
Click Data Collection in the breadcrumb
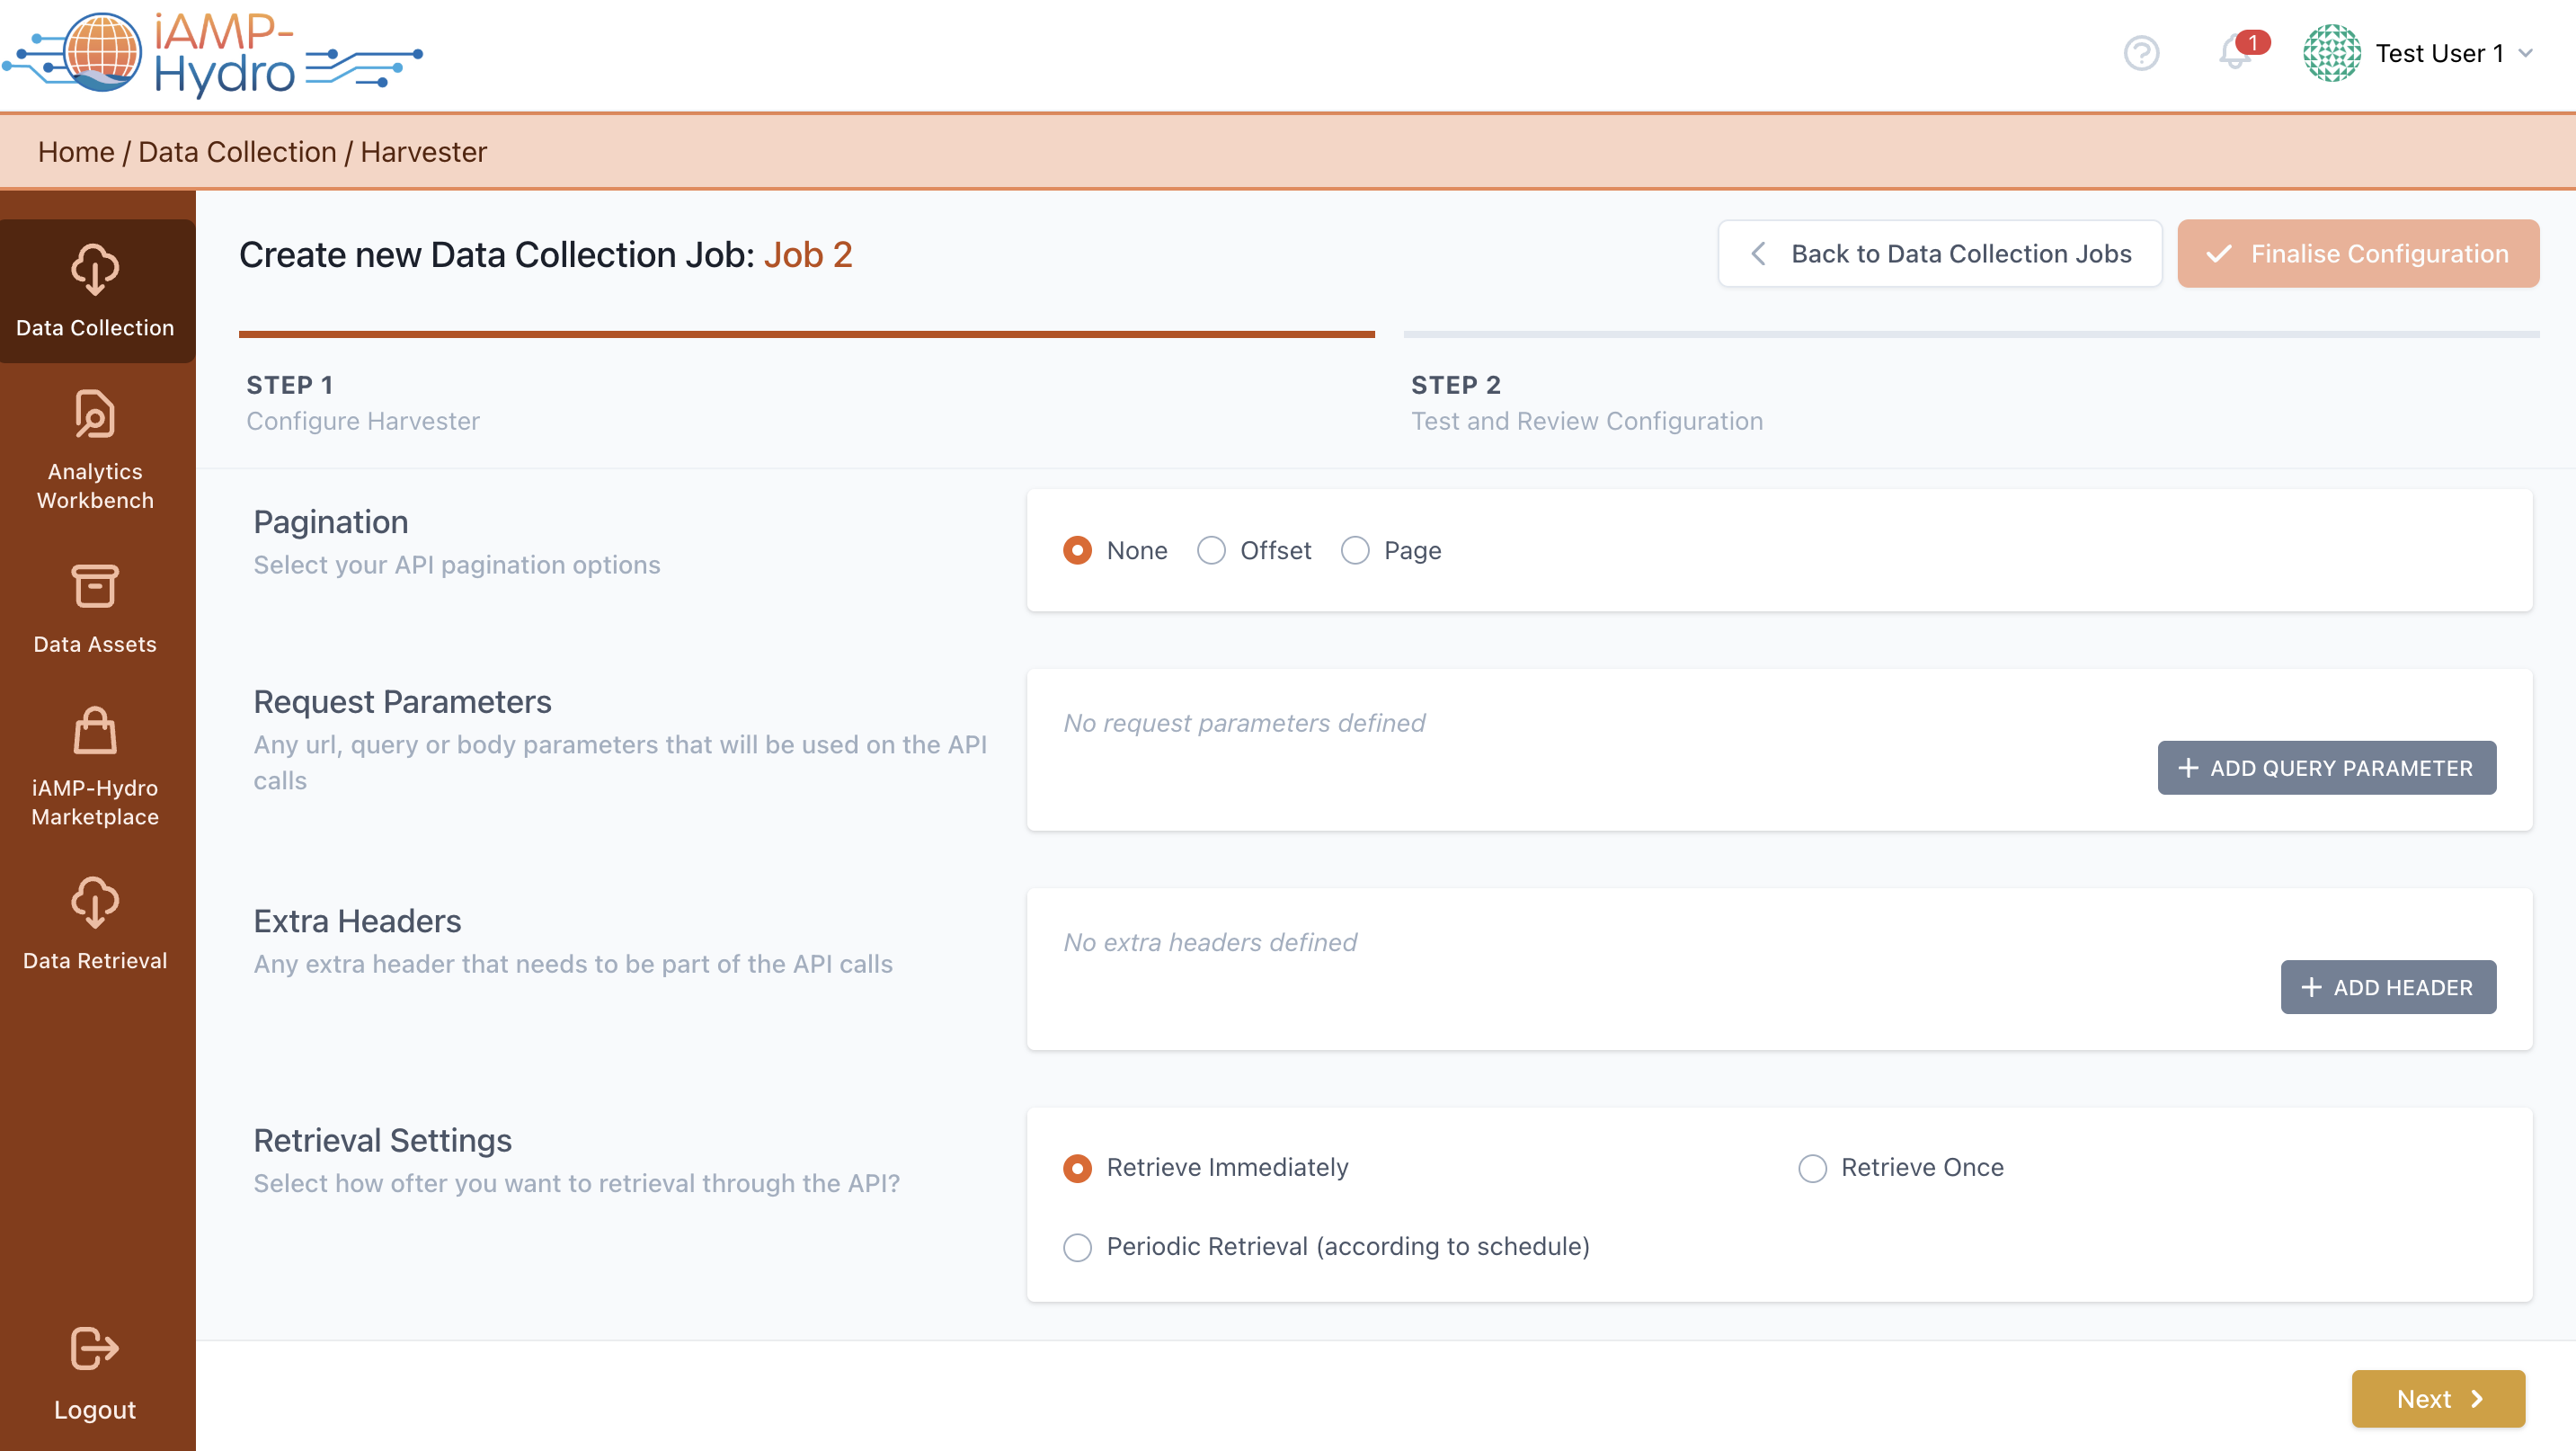point(237,152)
